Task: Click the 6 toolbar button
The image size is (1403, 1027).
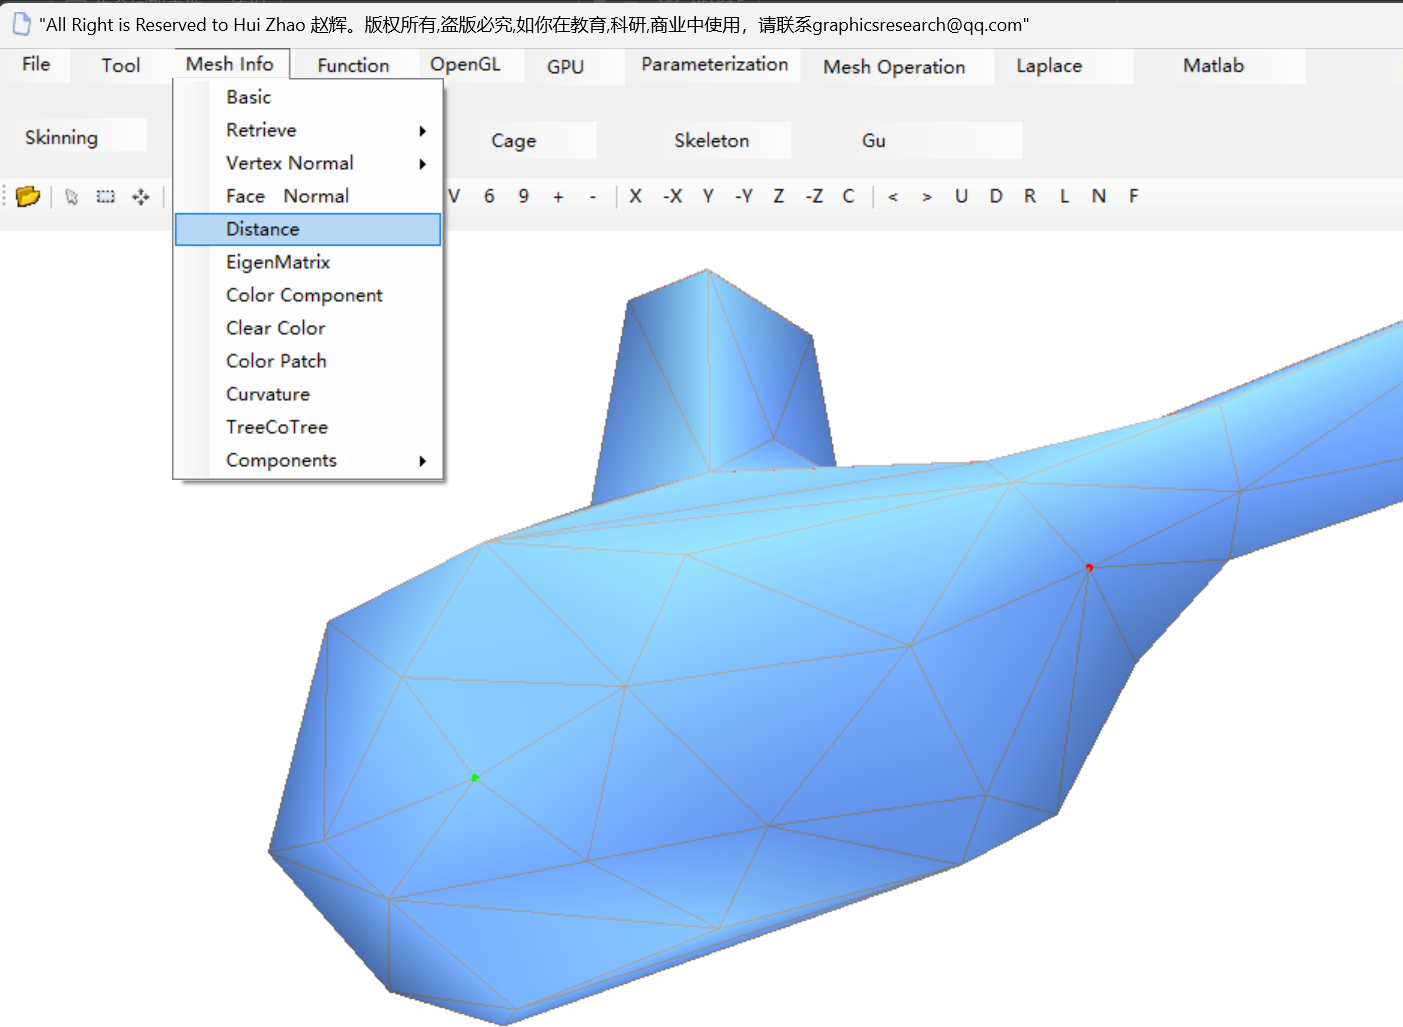Action: point(489,196)
